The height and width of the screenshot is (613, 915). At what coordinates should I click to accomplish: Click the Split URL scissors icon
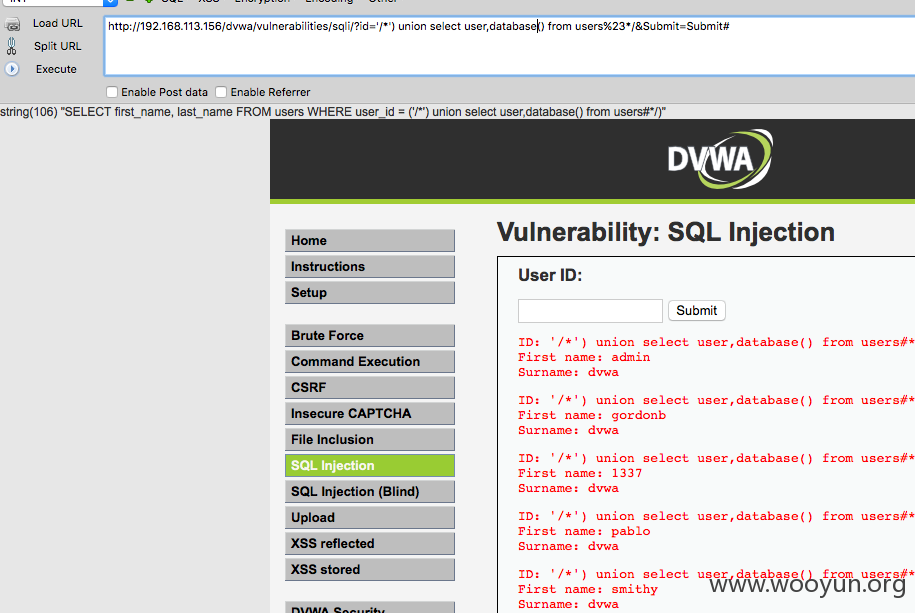click(x=12, y=46)
